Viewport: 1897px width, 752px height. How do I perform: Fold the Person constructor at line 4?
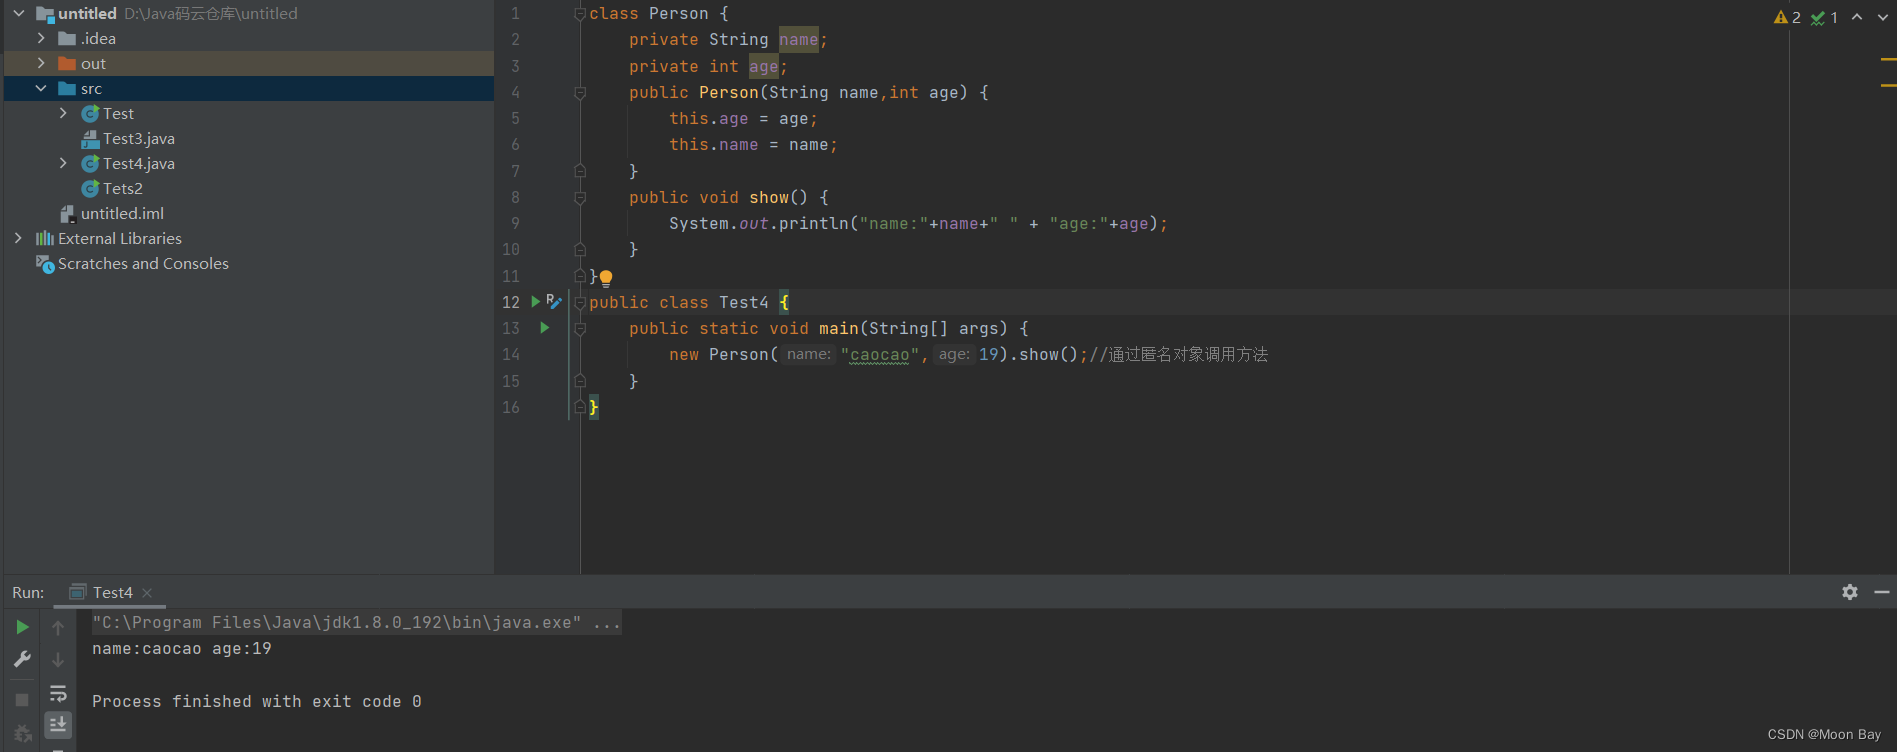[580, 92]
